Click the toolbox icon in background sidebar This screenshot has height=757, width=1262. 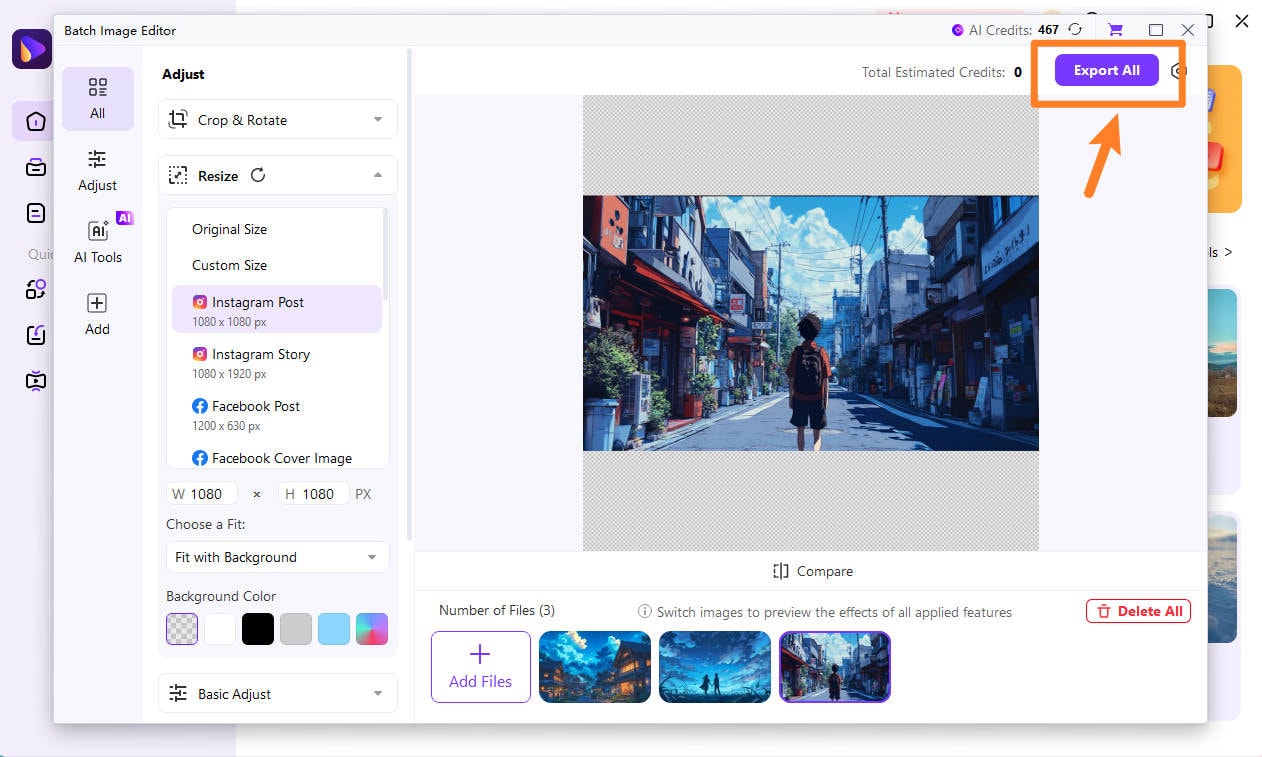[36, 167]
